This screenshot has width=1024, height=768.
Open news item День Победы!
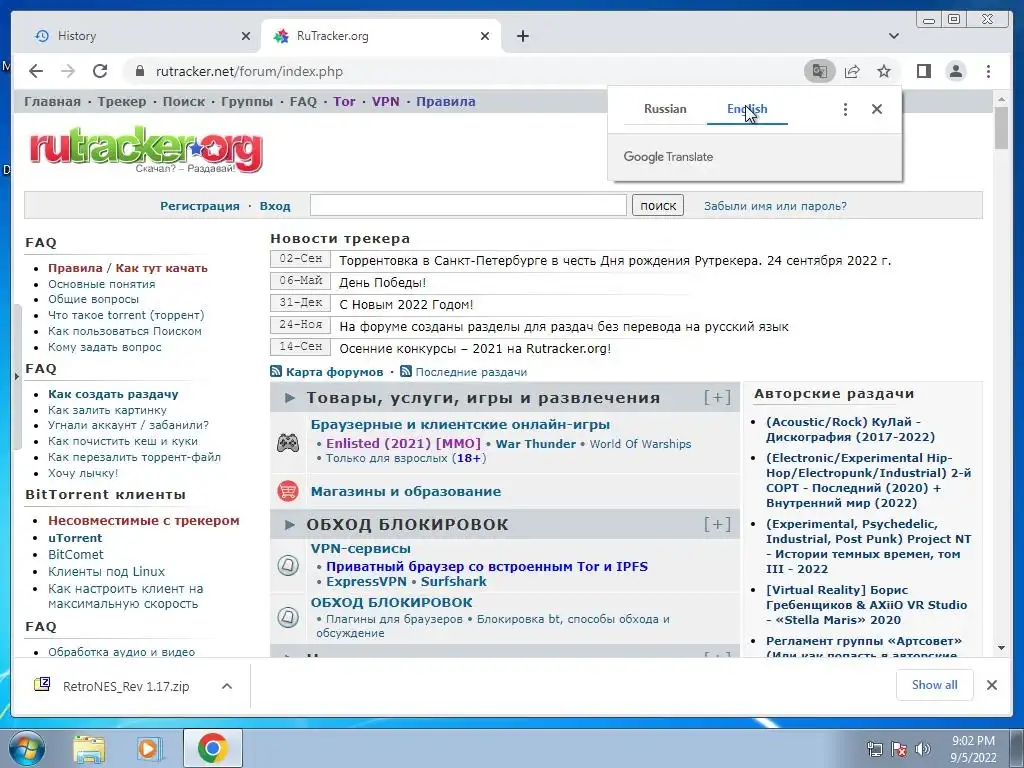[382, 282]
